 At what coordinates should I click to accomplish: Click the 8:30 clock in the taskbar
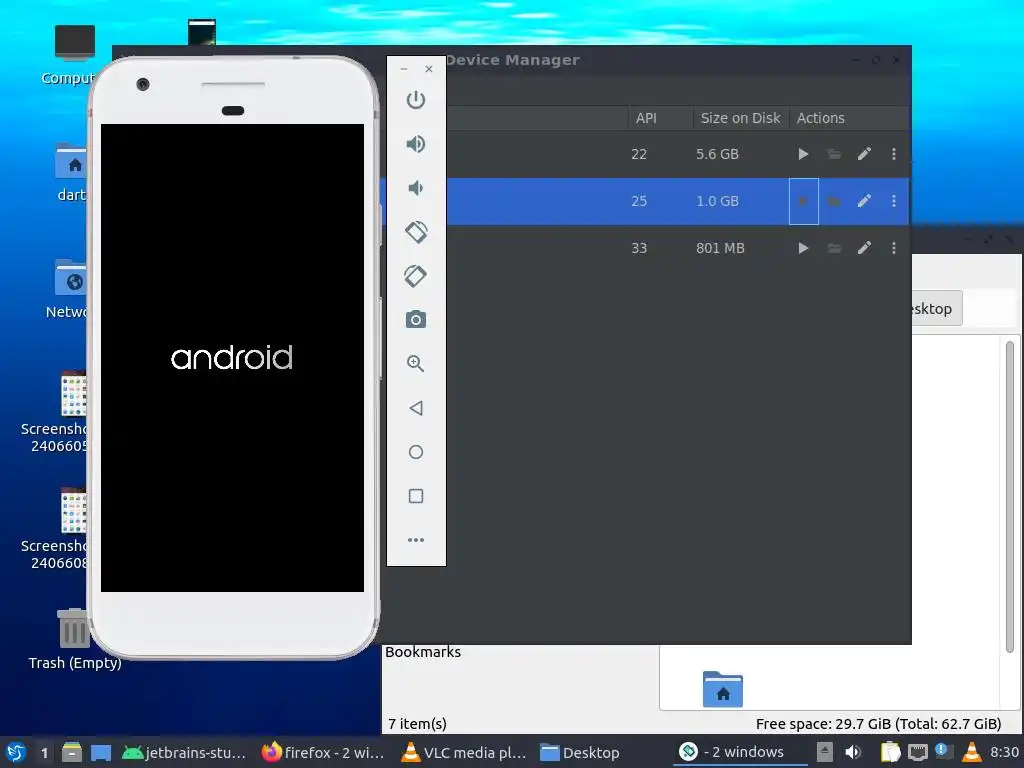pyautogui.click(x=1004, y=752)
